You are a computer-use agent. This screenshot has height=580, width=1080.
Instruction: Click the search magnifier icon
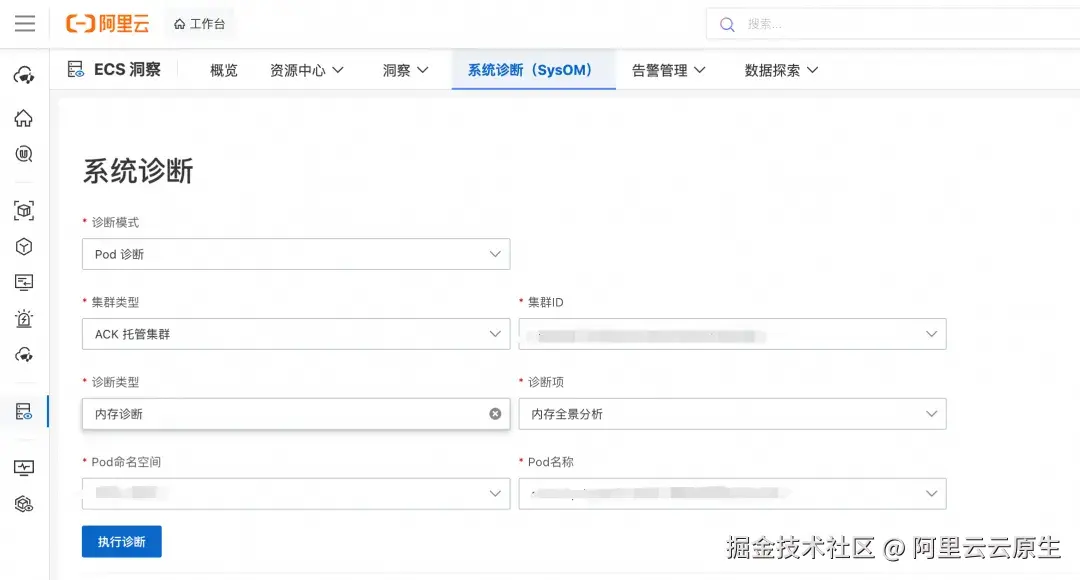tap(727, 25)
